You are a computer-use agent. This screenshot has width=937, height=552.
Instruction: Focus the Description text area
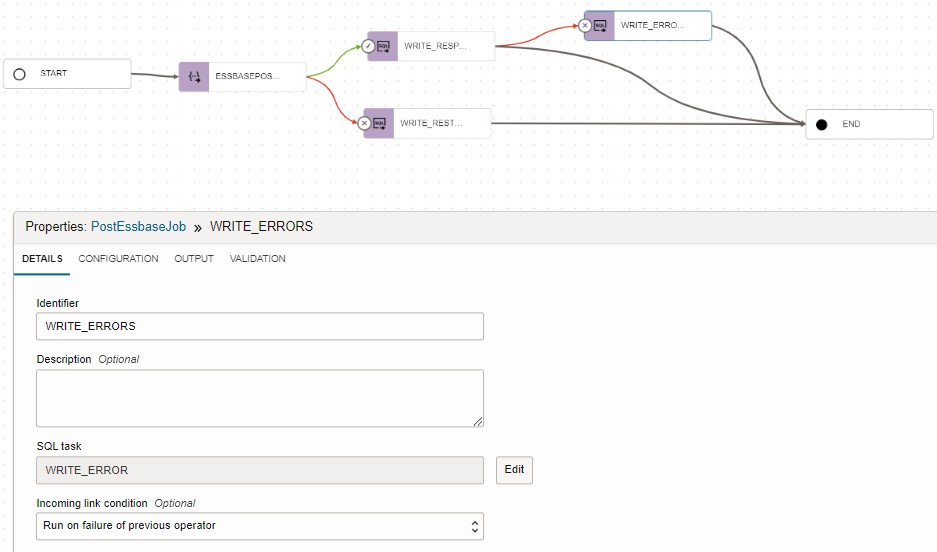tap(260, 397)
